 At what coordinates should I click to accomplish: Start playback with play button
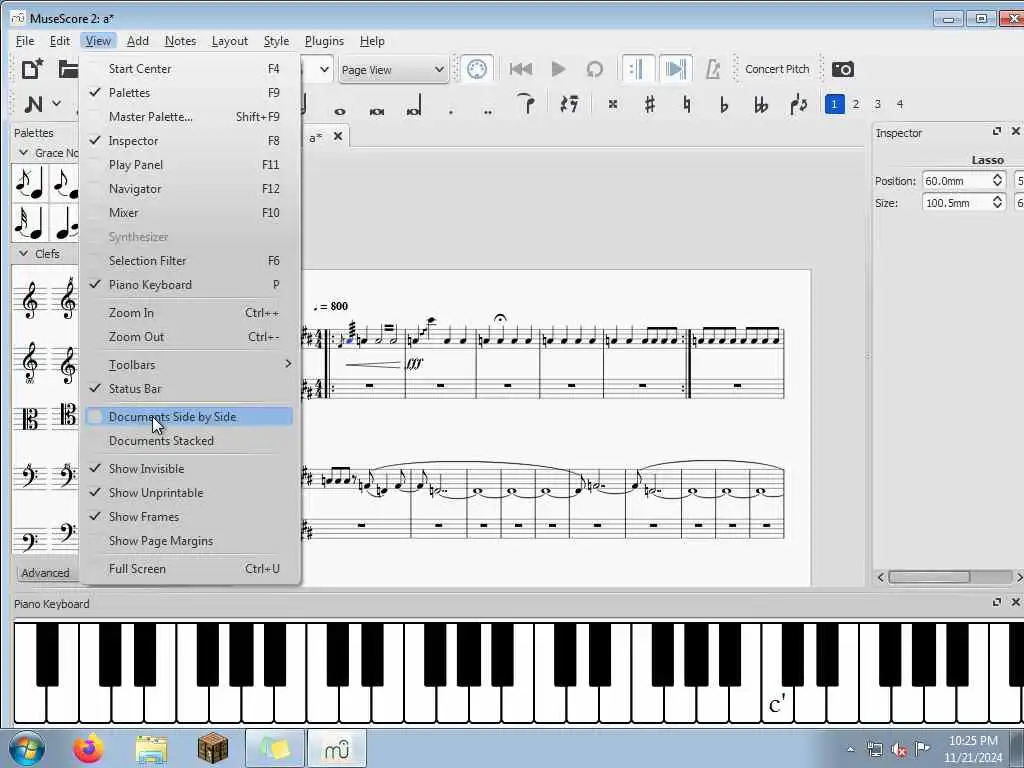[558, 69]
